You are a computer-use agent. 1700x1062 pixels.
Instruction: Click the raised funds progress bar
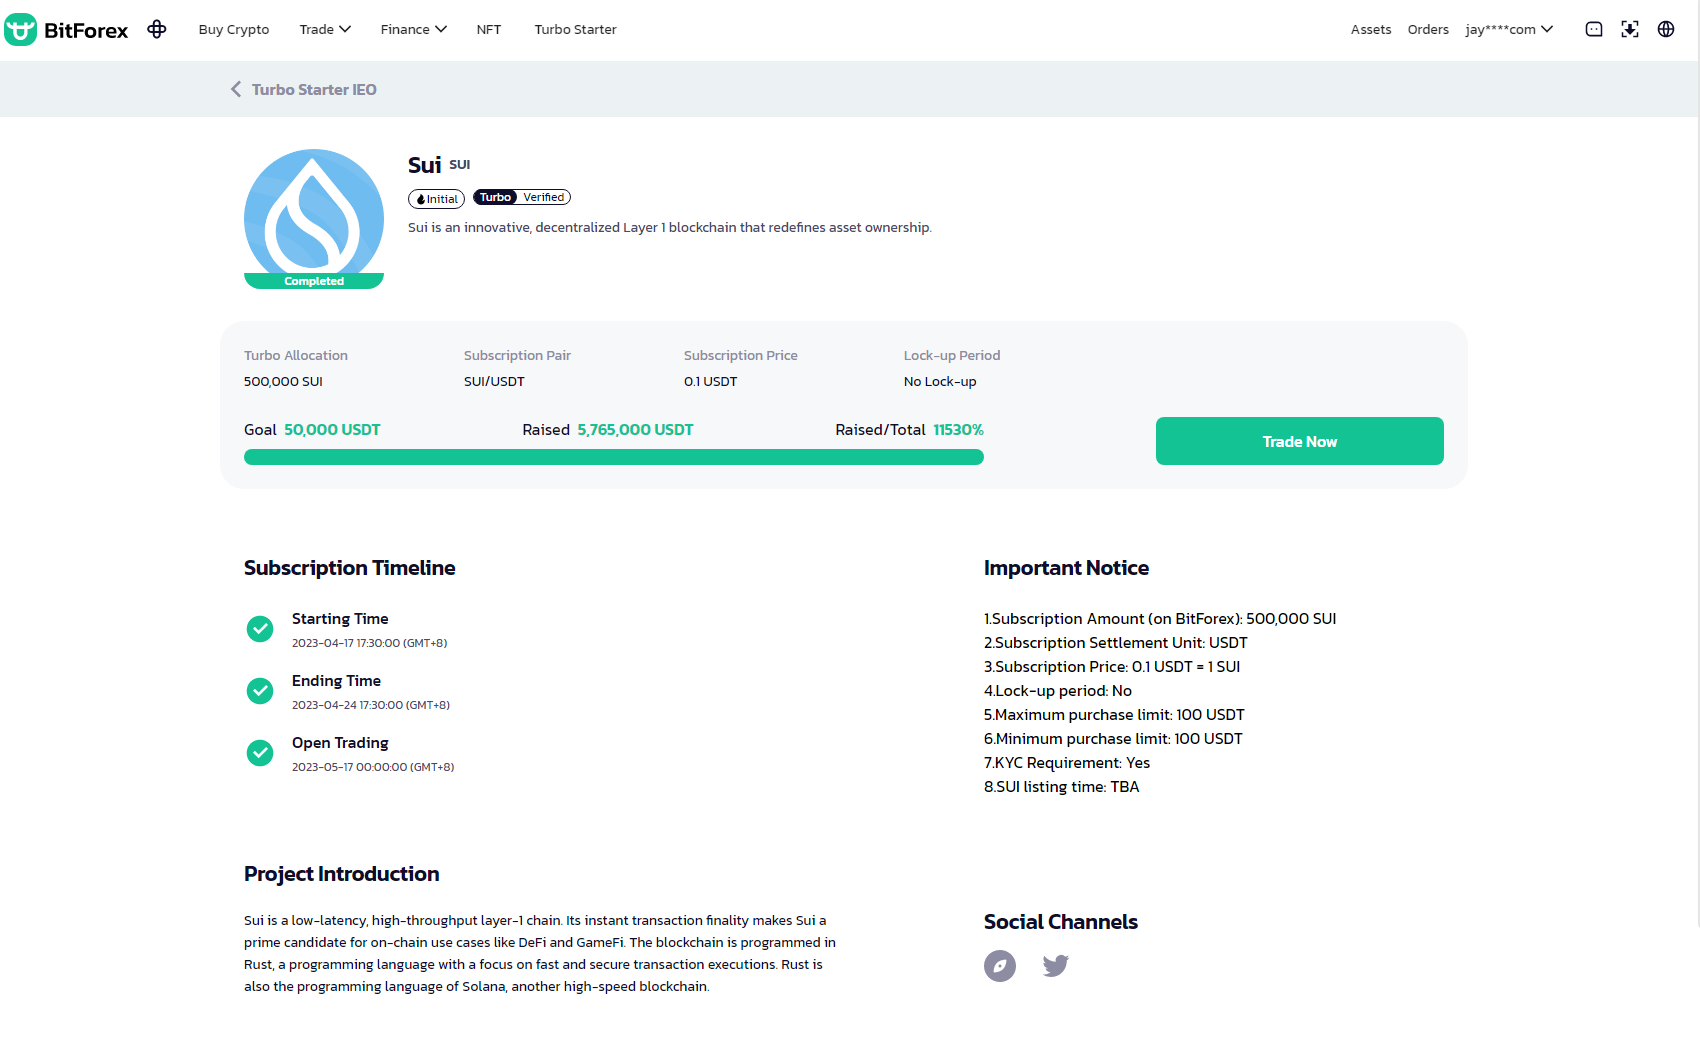coord(614,457)
